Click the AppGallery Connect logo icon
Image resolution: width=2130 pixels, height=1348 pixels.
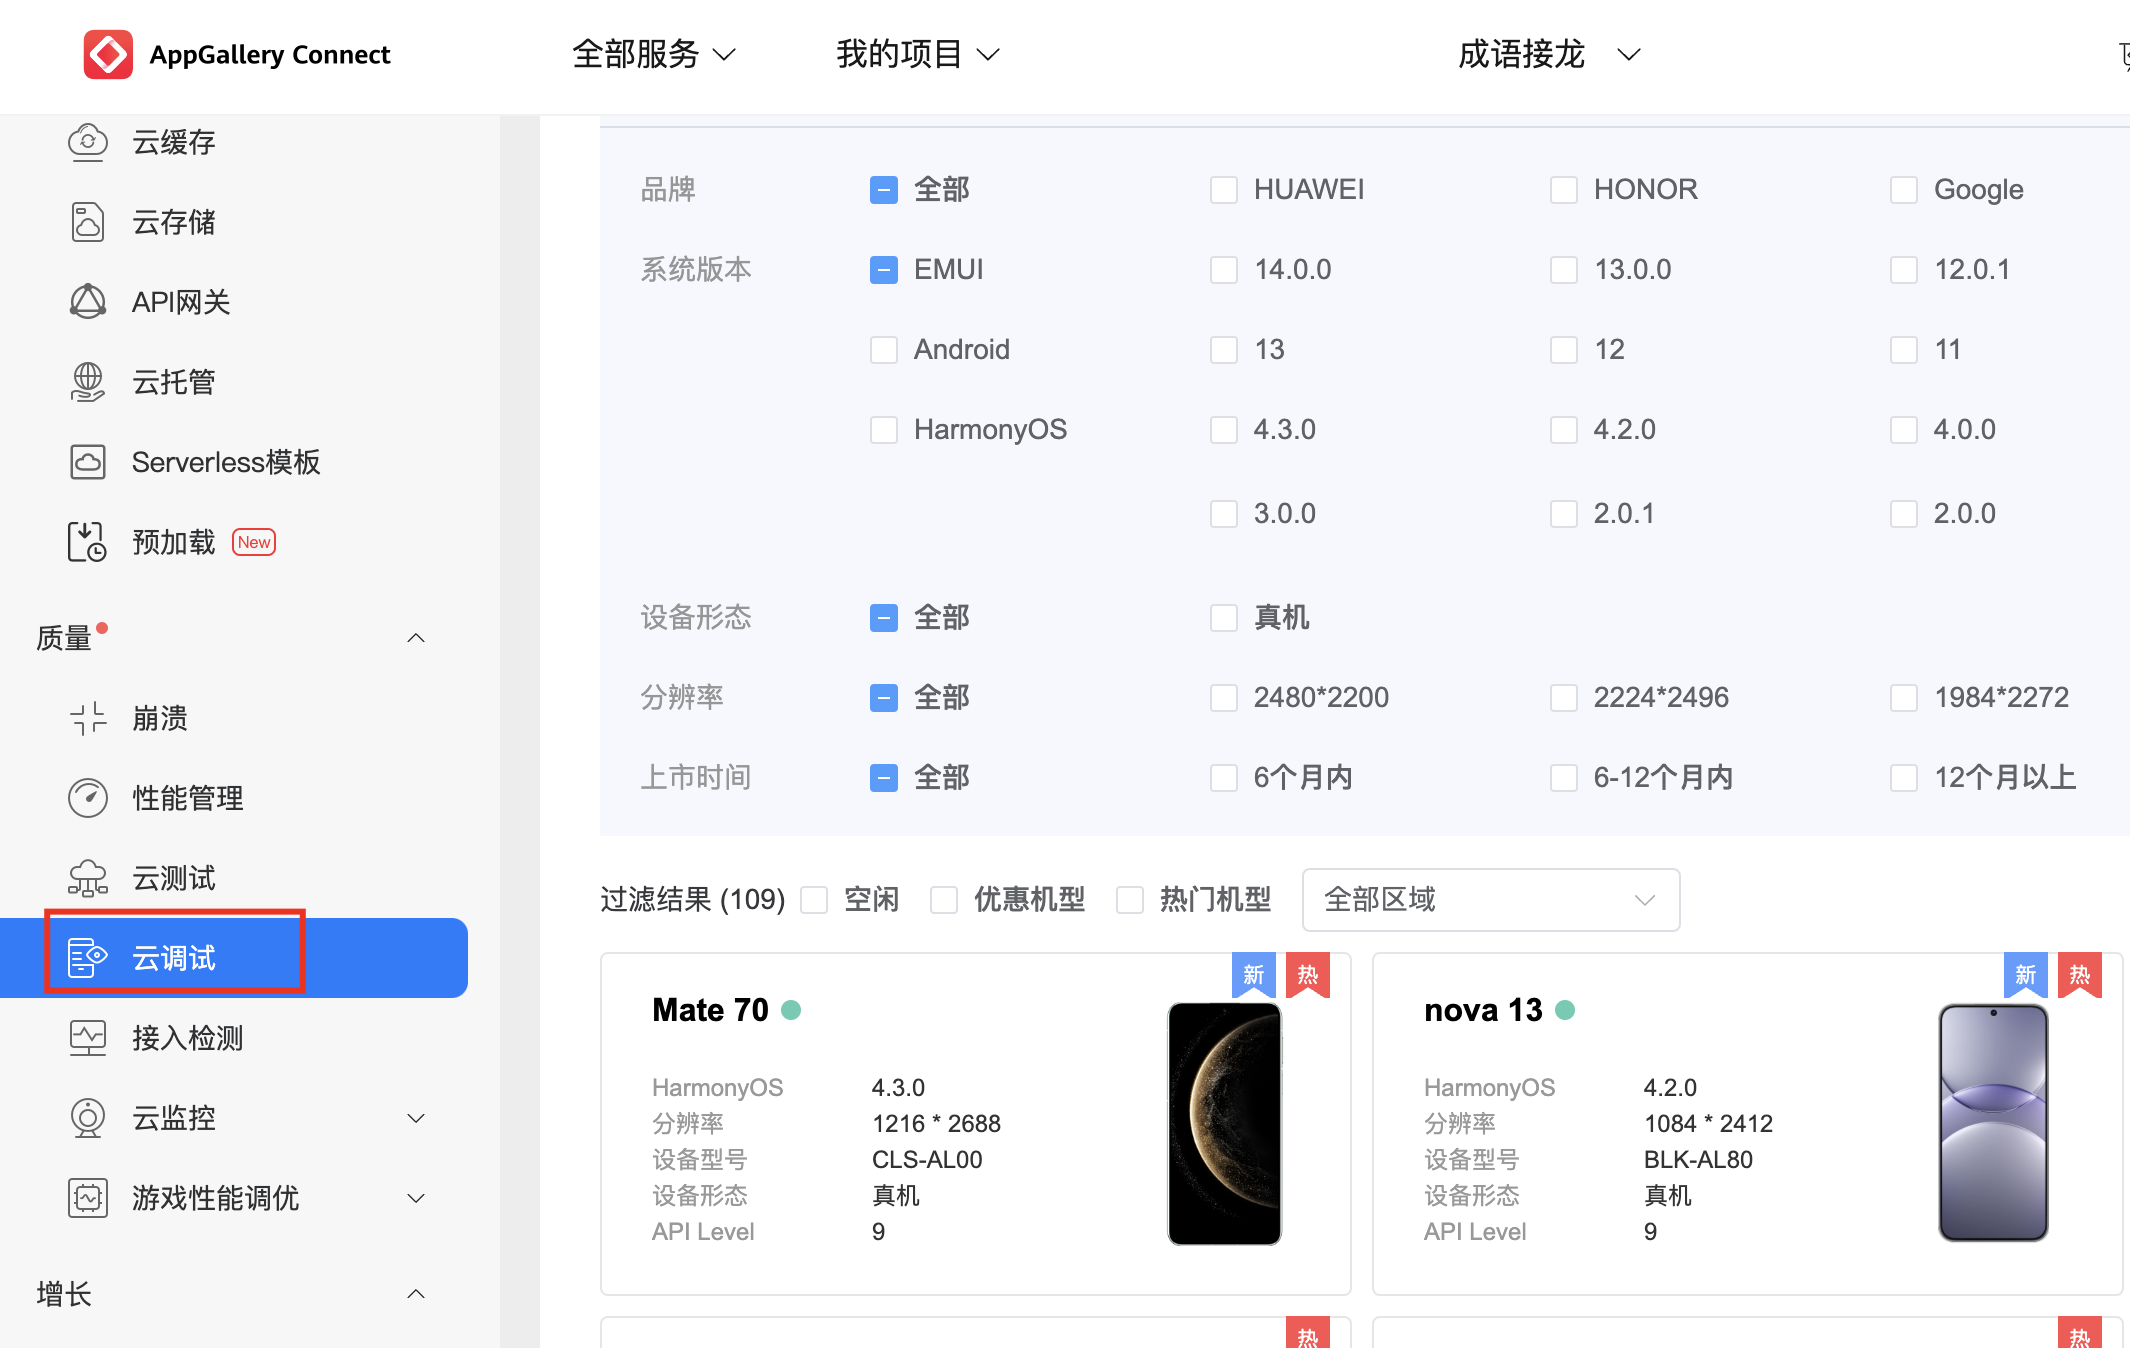point(108,54)
